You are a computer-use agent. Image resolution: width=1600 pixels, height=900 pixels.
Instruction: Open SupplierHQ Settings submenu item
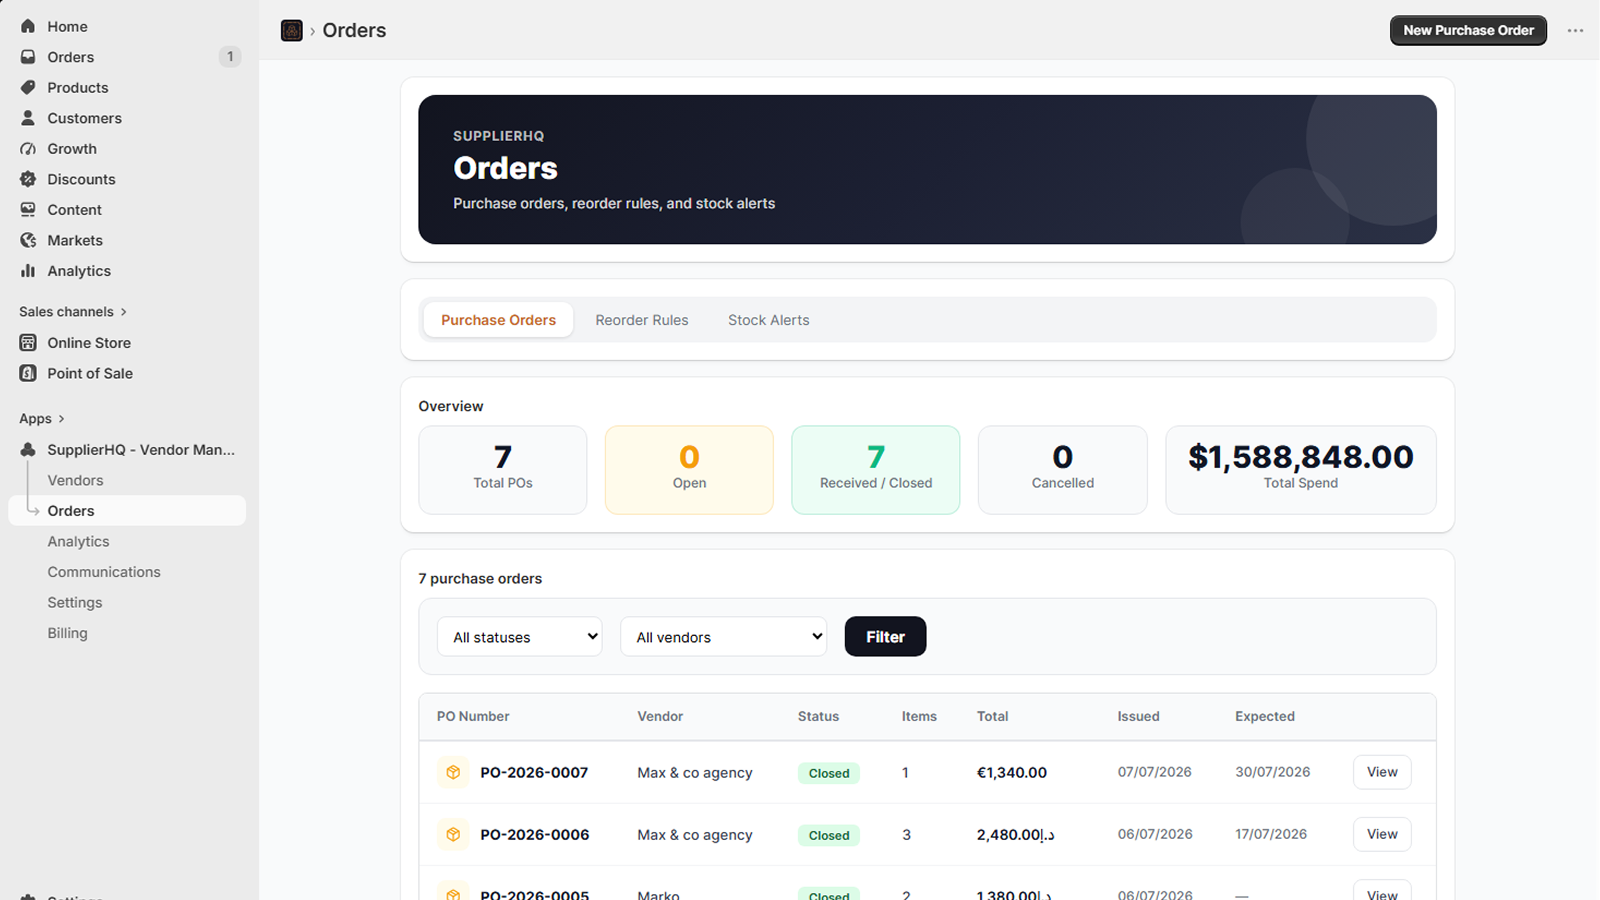point(75,603)
